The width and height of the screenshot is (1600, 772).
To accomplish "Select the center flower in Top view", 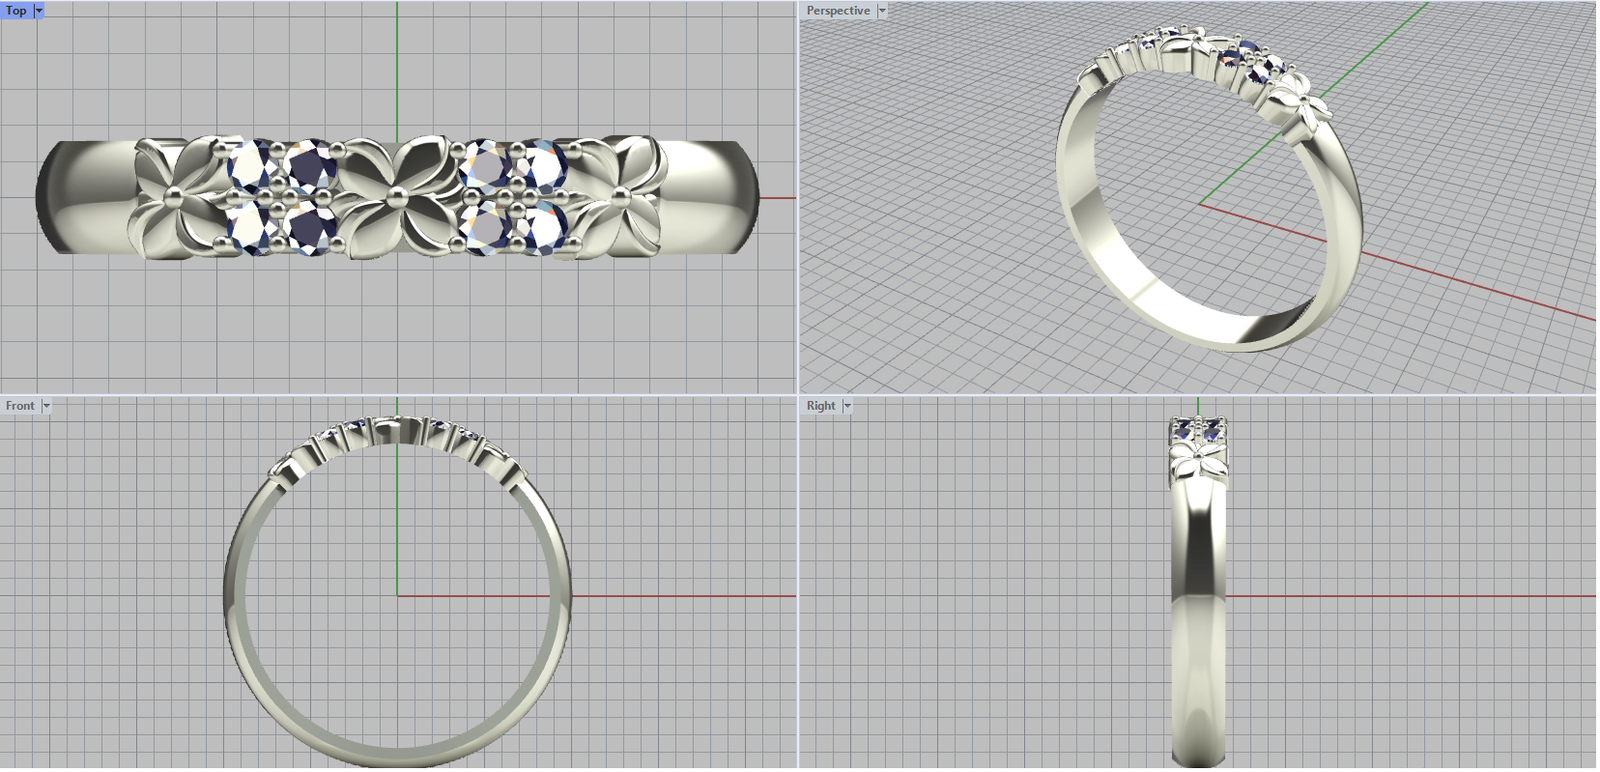I will [397, 197].
